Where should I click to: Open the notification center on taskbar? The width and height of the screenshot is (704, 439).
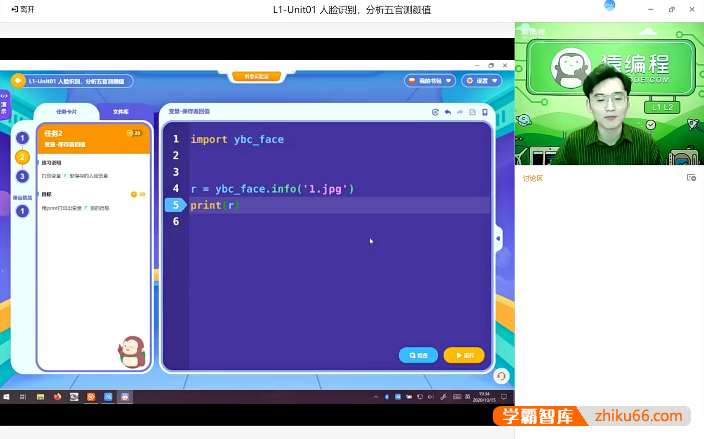click(504, 397)
